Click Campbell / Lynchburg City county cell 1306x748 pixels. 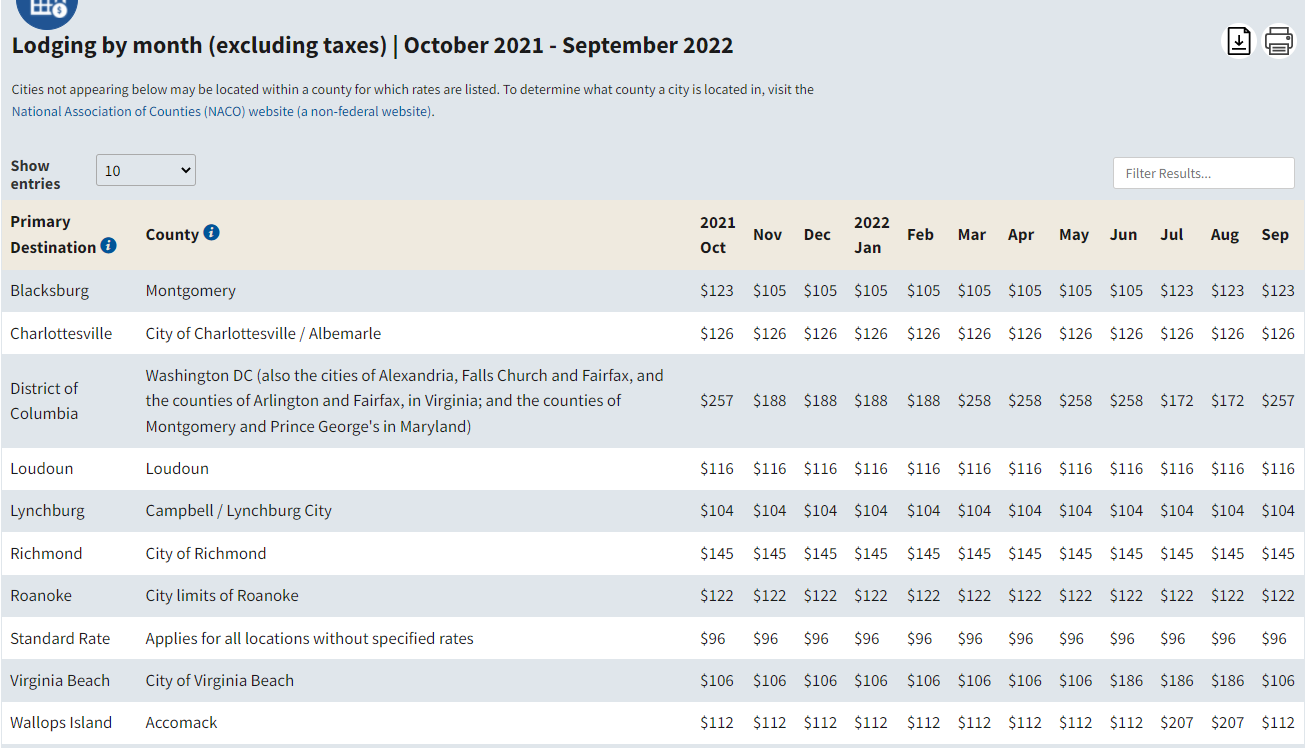(238, 510)
